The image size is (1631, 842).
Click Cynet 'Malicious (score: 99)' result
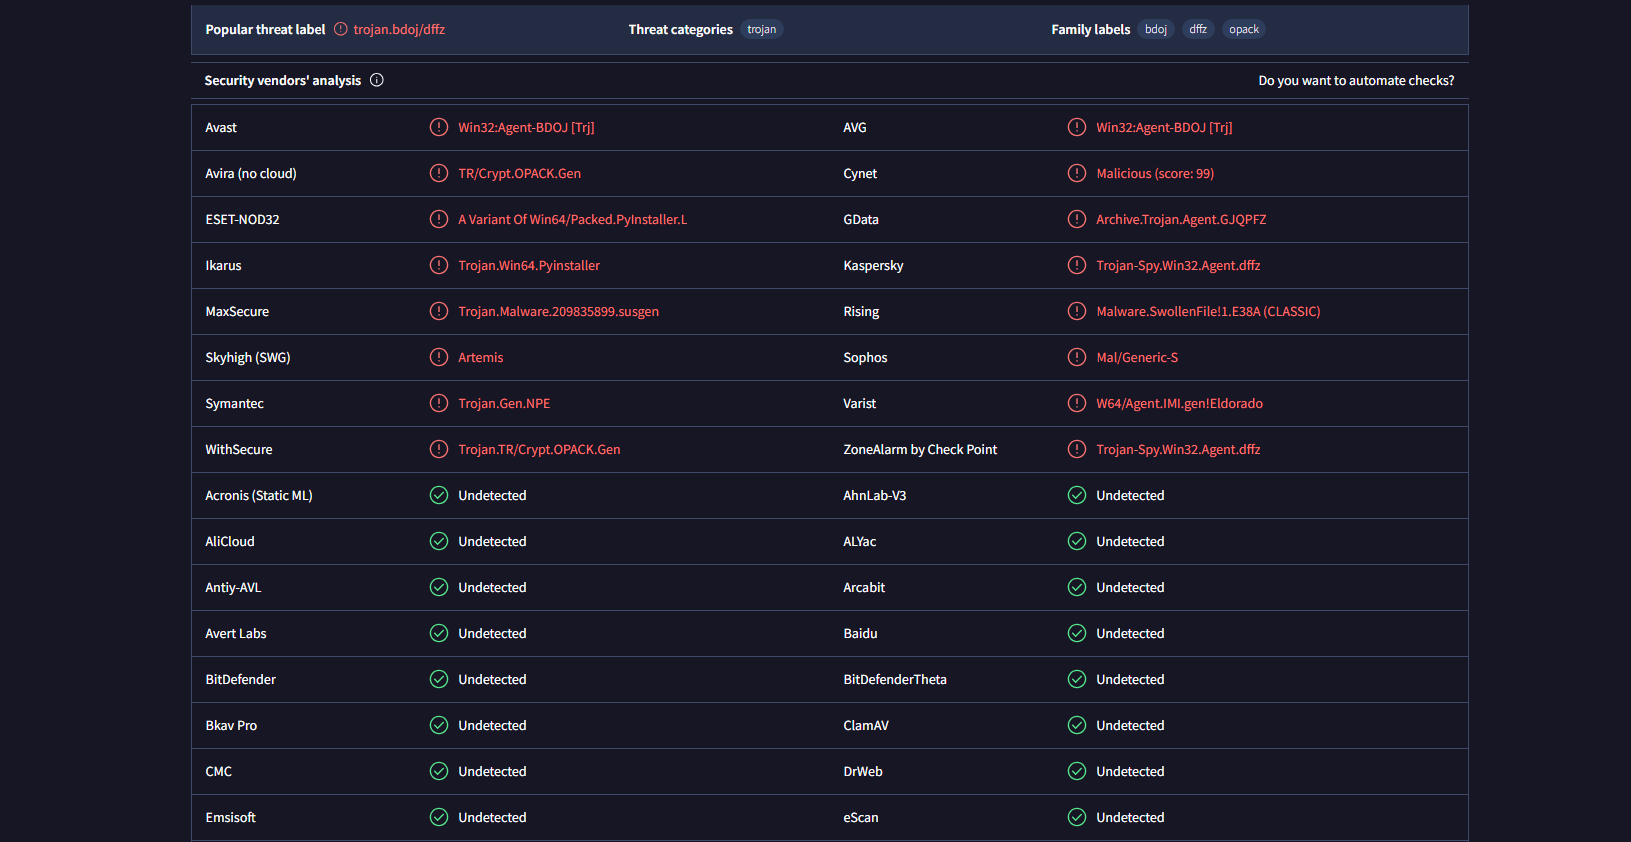coord(1155,173)
